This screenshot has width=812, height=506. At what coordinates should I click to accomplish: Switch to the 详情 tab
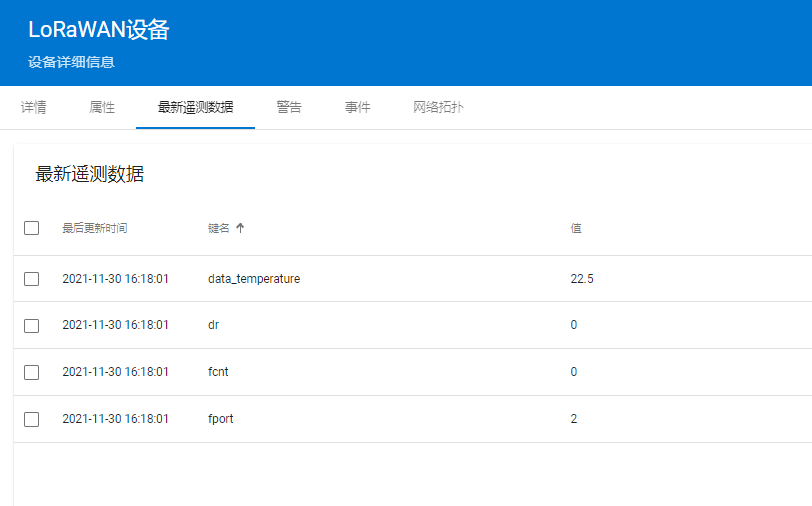tap(34, 107)
